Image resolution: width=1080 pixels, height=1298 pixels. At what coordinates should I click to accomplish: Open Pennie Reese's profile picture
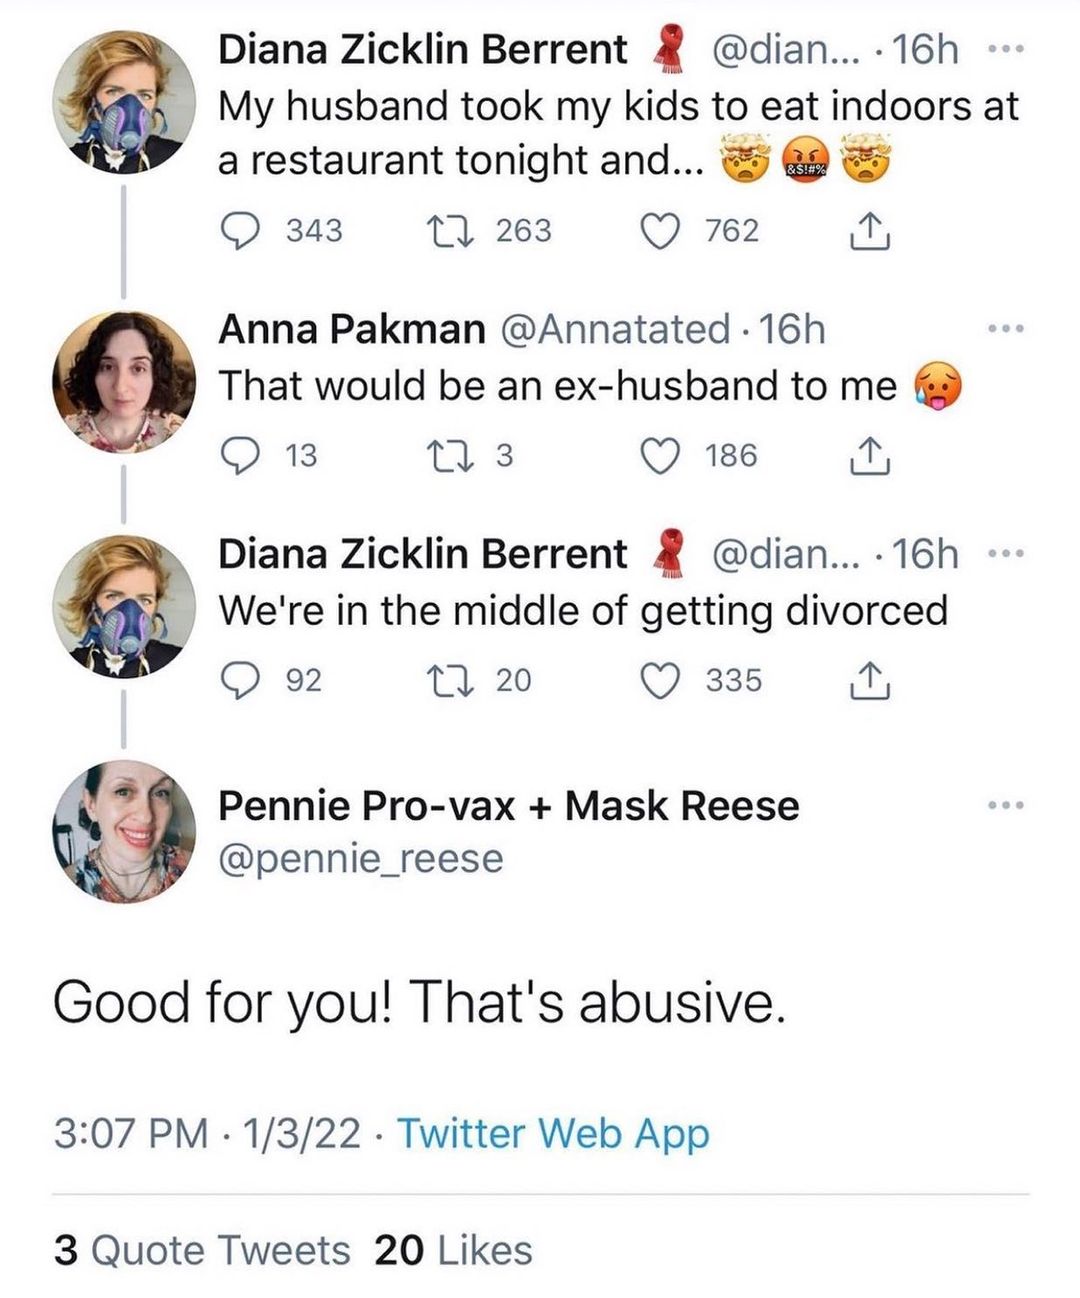[124, 831]
